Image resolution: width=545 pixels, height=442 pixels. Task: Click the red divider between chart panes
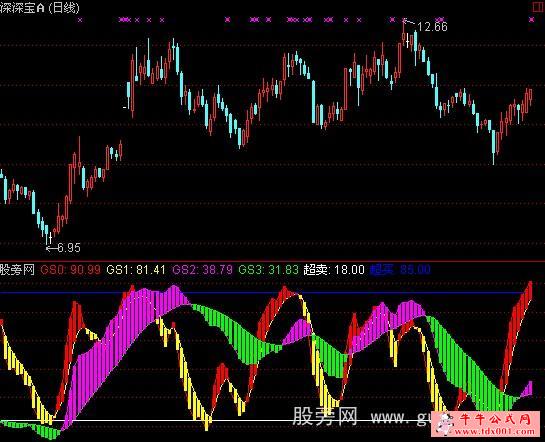(272, 261)
